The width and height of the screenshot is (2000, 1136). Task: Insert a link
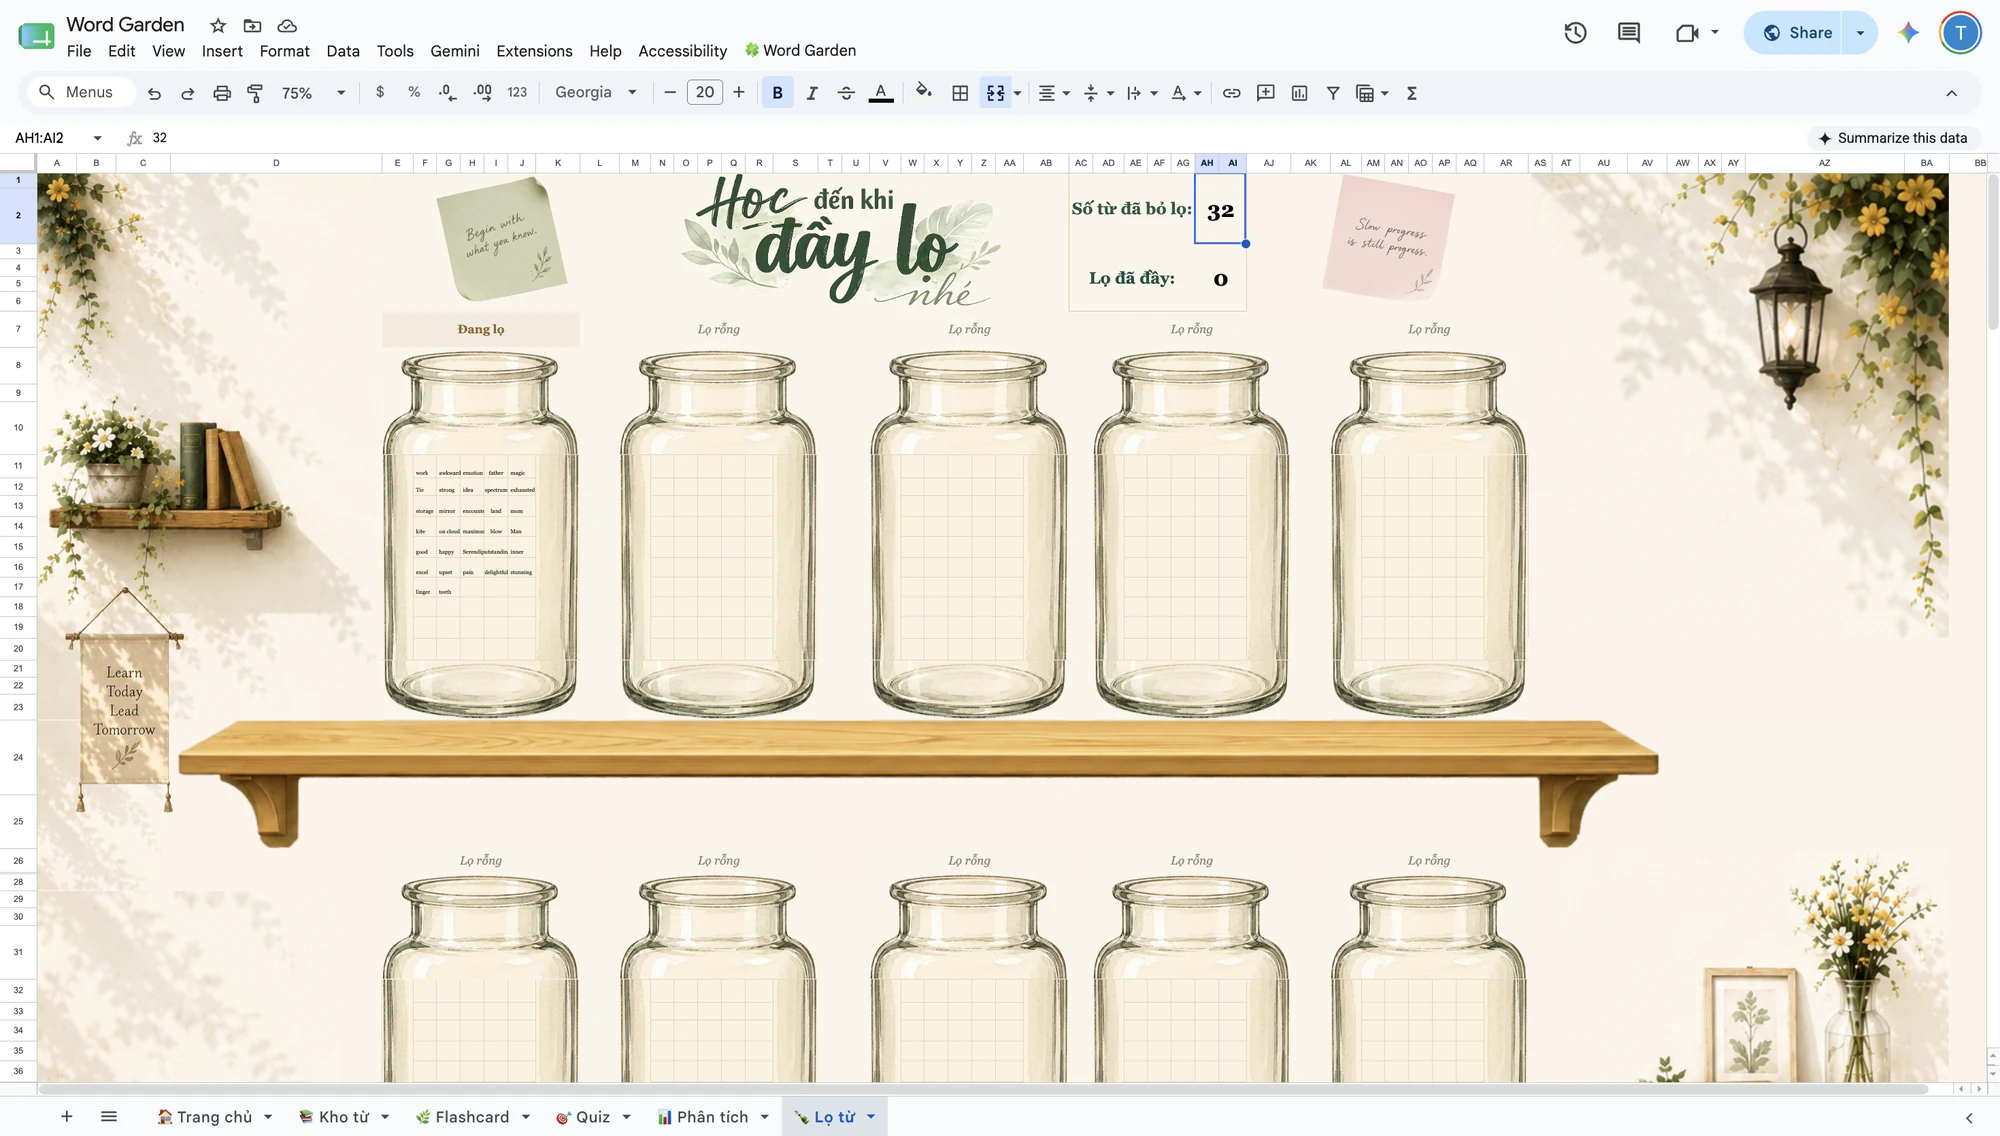coord(1232,93)
